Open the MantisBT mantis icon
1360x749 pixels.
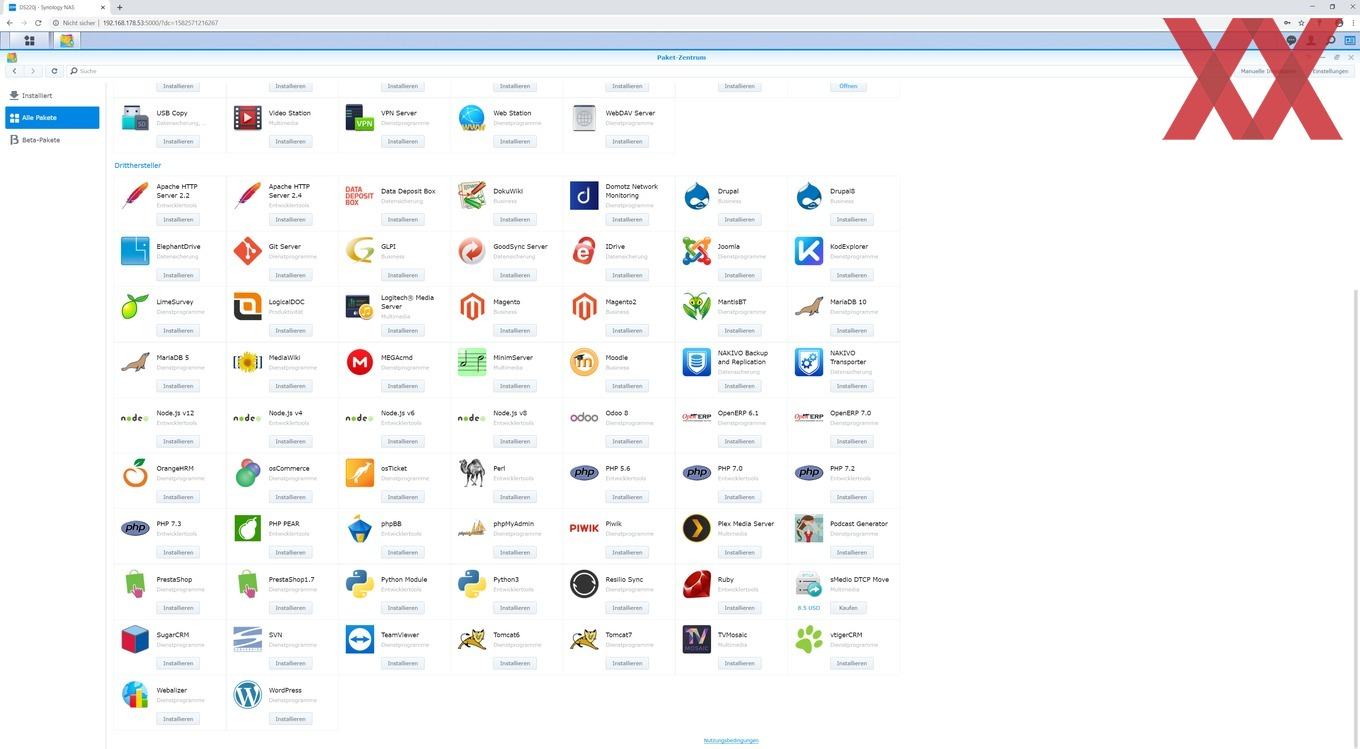(x=697, y=306)
